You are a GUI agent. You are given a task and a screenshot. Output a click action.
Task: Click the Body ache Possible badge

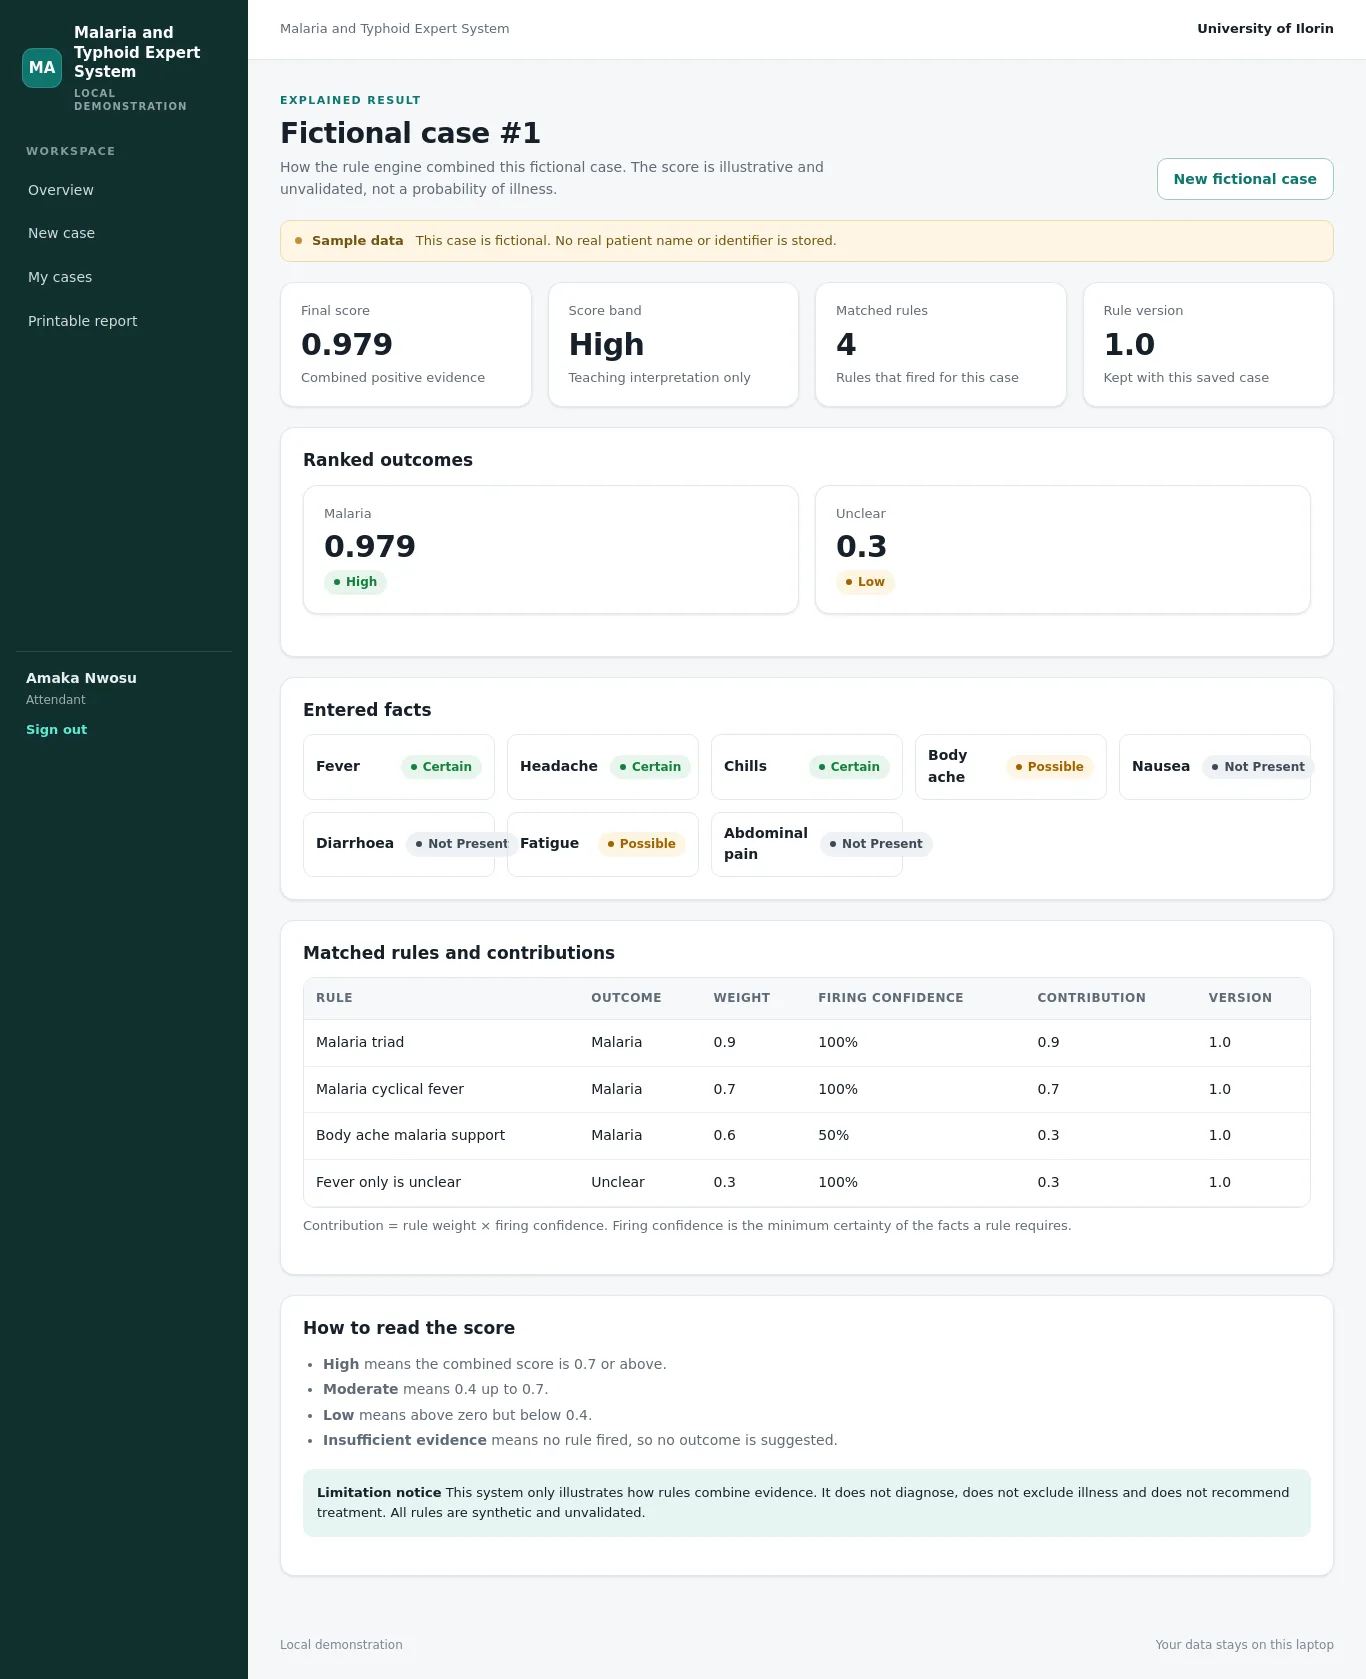(1049, 767)
